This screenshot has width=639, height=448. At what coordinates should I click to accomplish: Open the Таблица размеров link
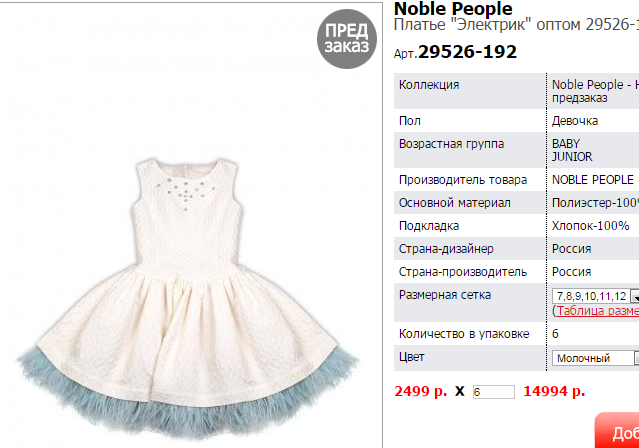tap(597, 311)
